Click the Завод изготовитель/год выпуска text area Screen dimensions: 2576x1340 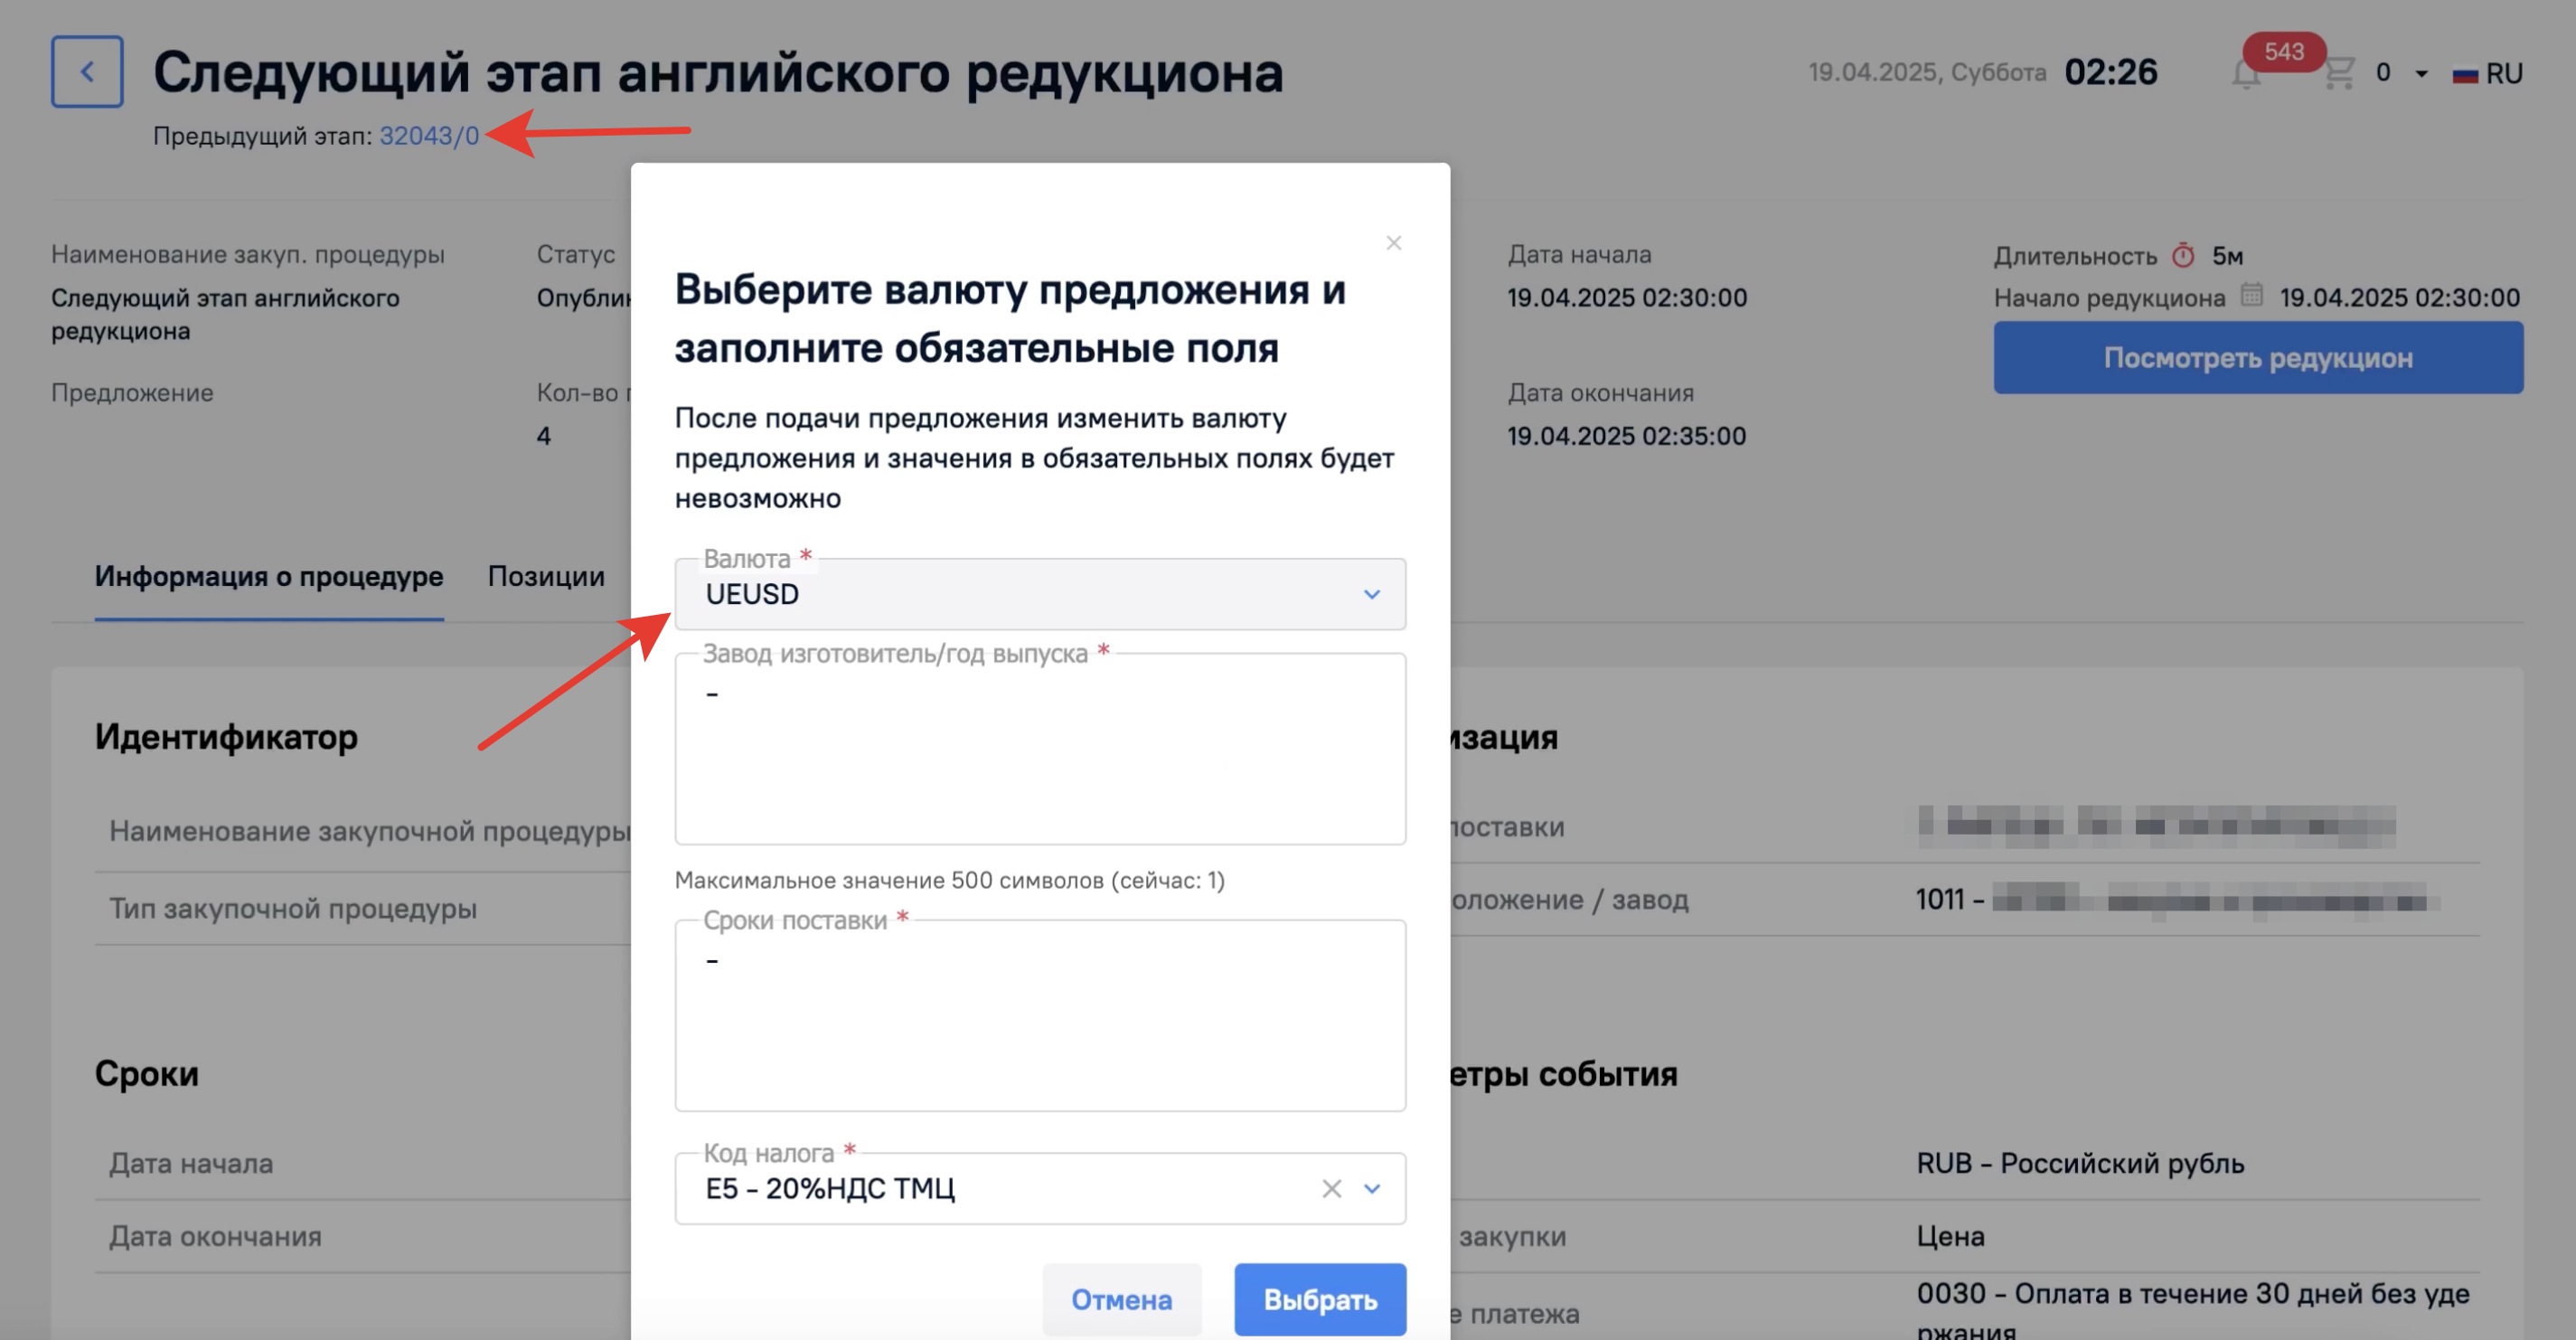pos(1040,749)
